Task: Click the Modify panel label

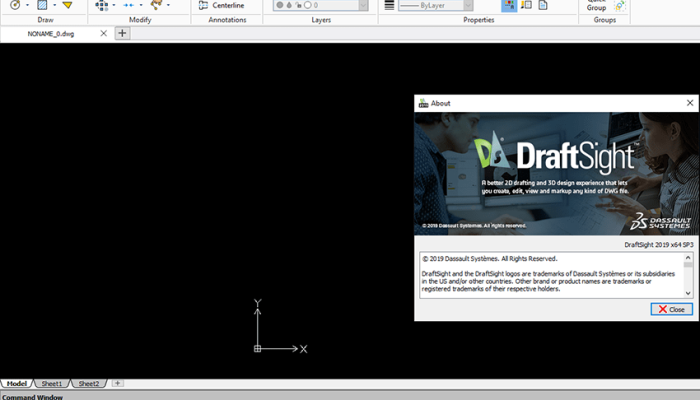Action: [x=140, y=20]
